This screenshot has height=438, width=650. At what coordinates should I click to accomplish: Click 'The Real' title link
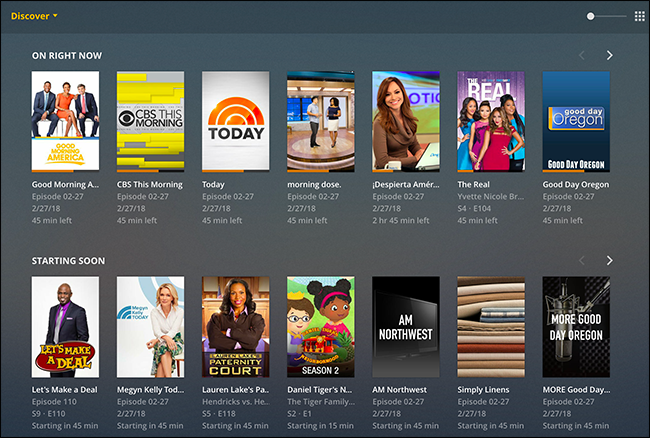point(473,185)
